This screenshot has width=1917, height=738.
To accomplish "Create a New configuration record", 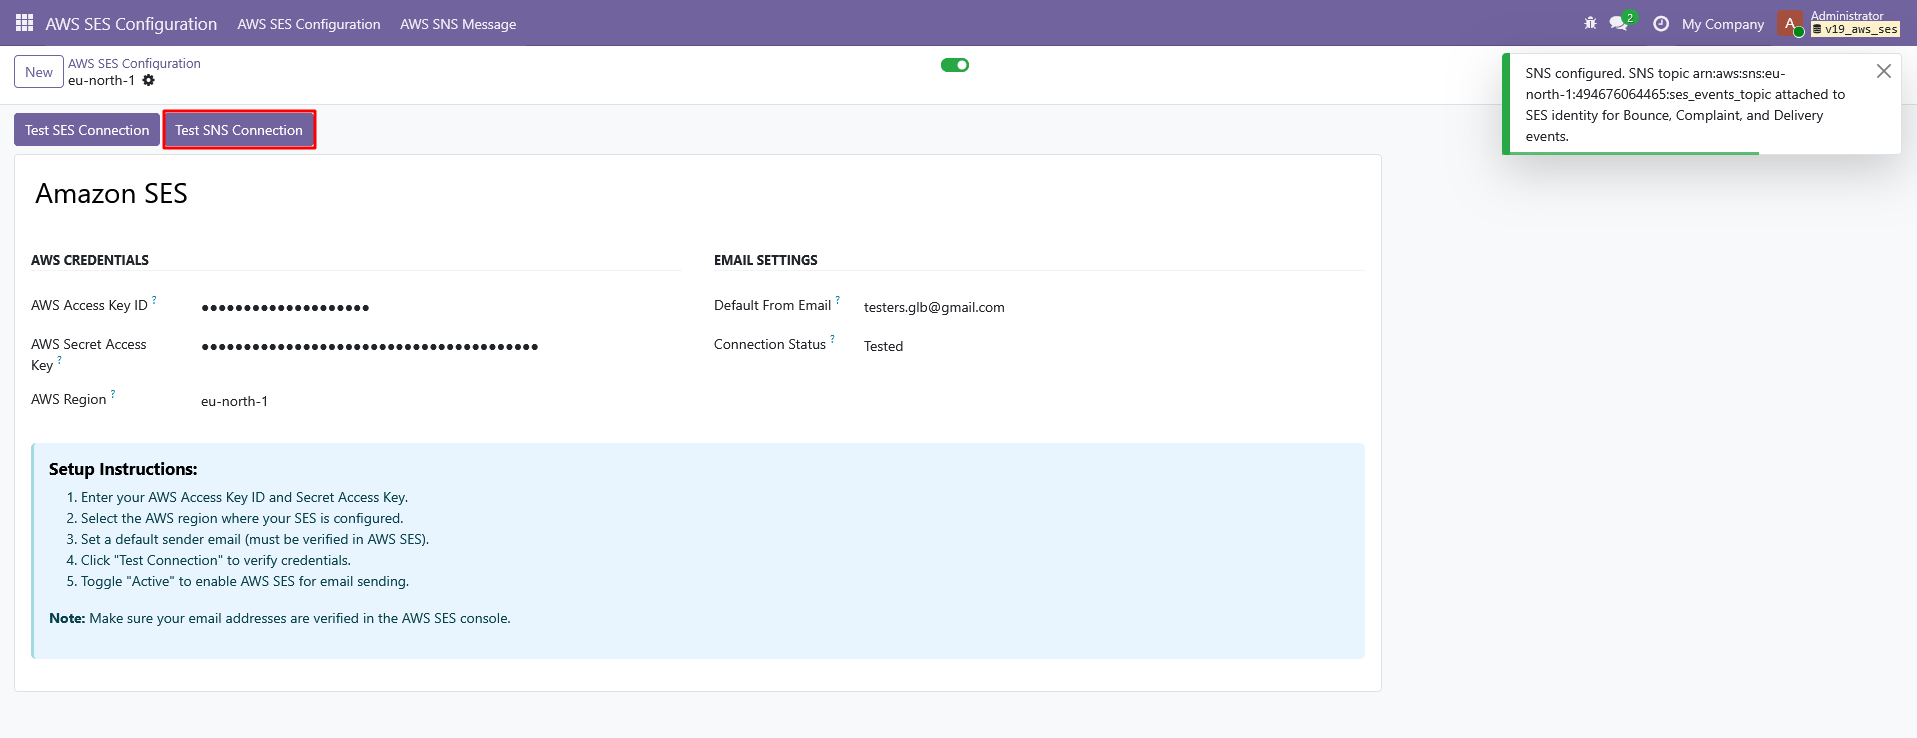I will click(x=39, y=72).
